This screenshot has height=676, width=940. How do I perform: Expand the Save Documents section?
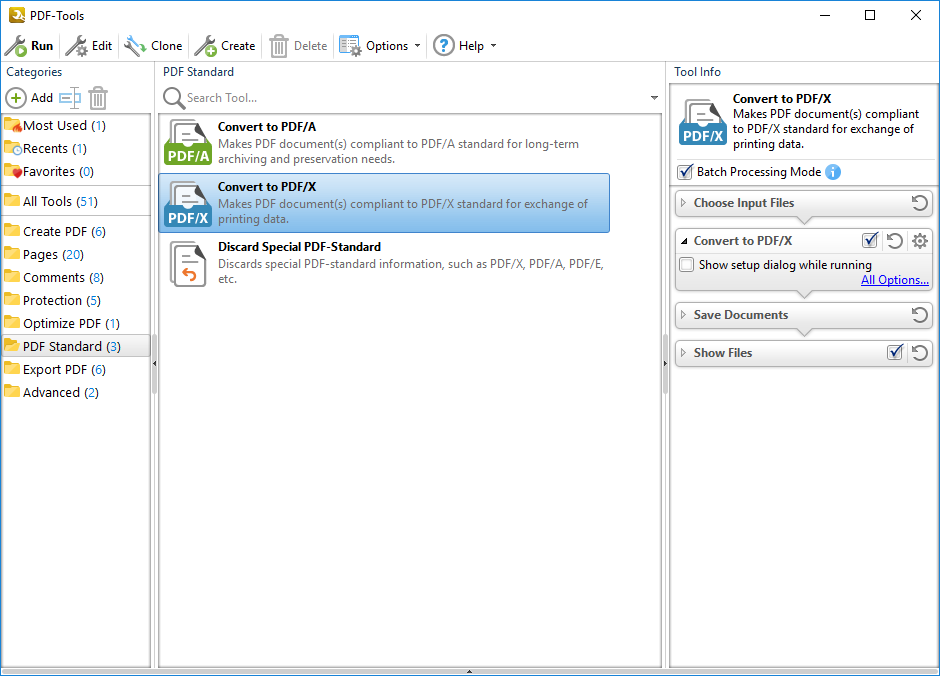(684, 315)
